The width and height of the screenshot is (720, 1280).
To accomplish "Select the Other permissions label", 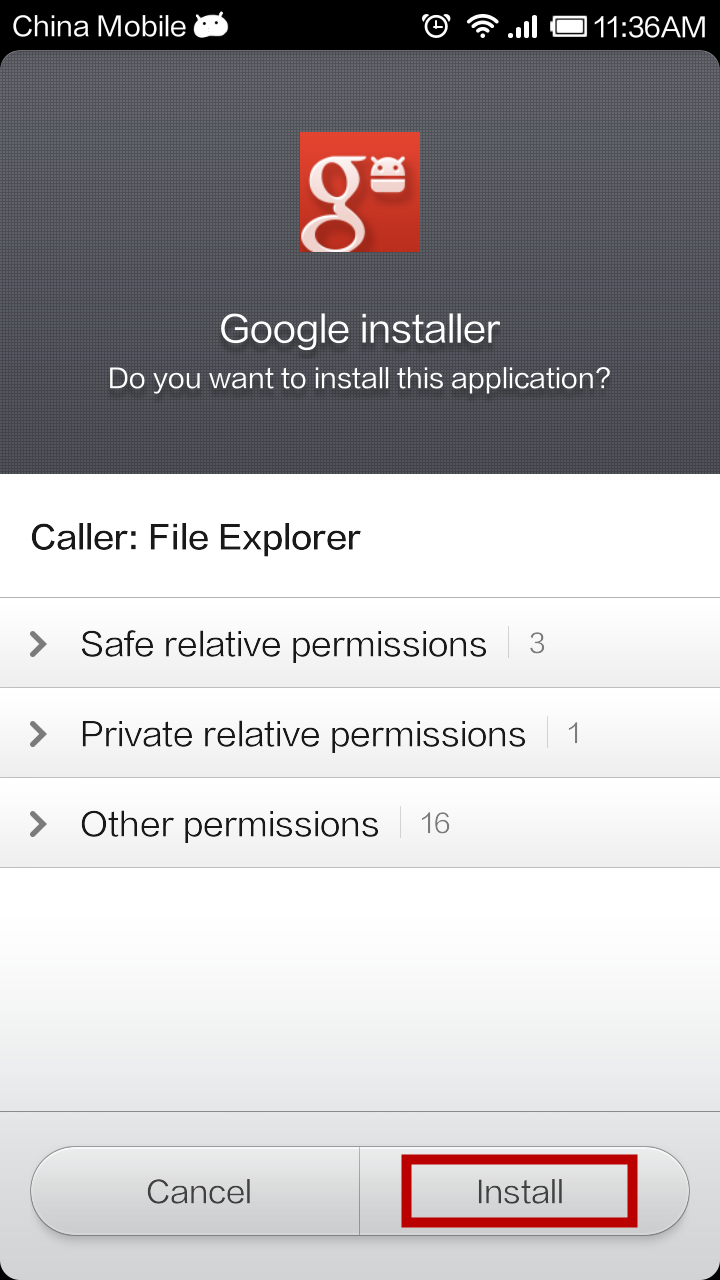I will [x=229, y=824].
